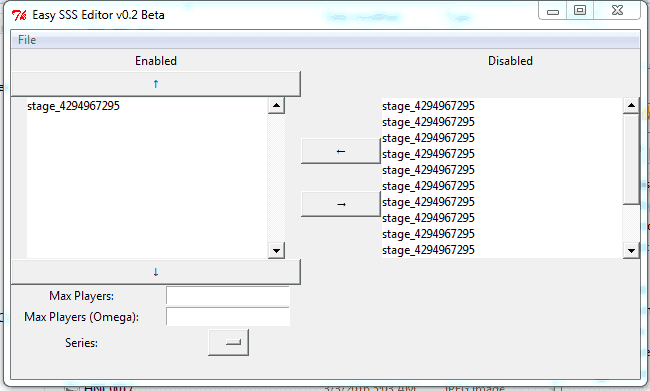Minimize the Easy SSS Editor window
The height and width of the screenshot is (391, 650).
click(553, 11)
